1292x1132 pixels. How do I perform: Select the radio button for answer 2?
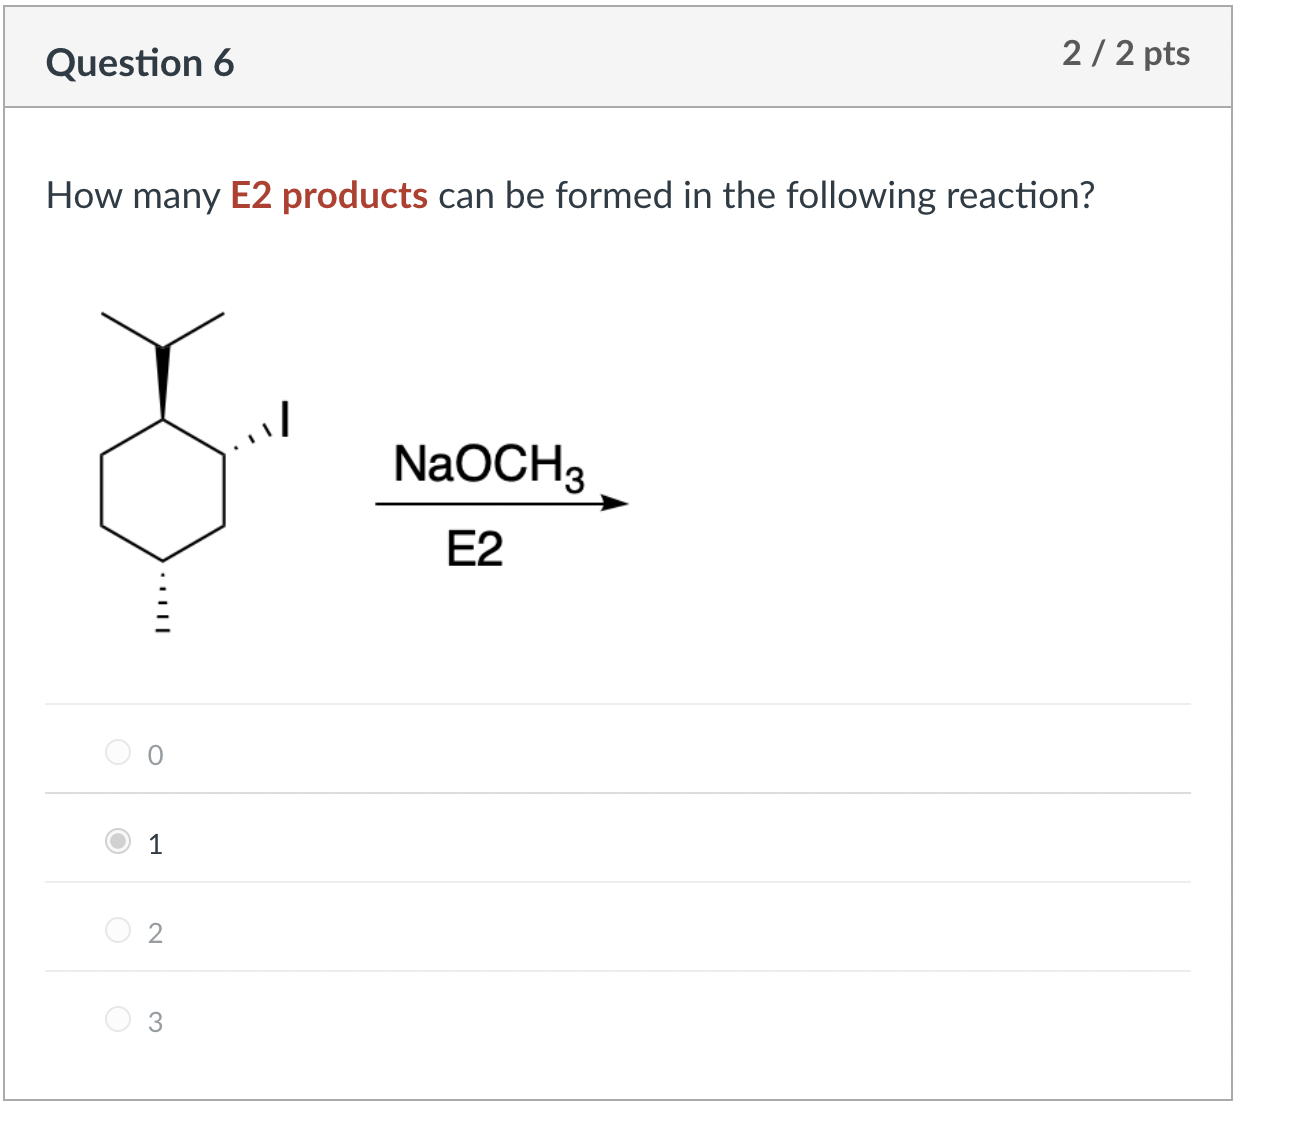[117, 930]
